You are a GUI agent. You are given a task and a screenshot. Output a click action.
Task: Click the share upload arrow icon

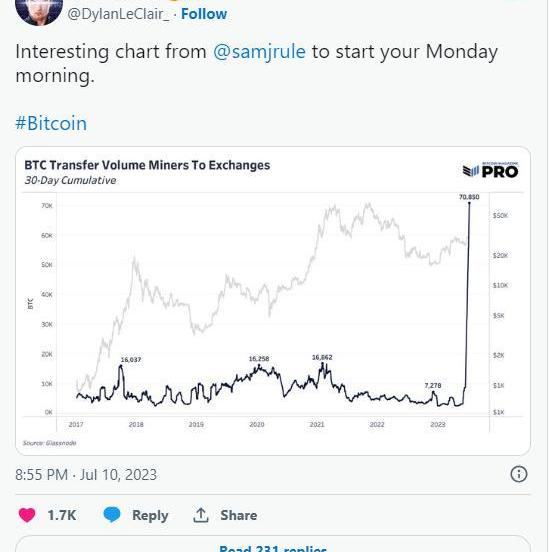(201, 515)
